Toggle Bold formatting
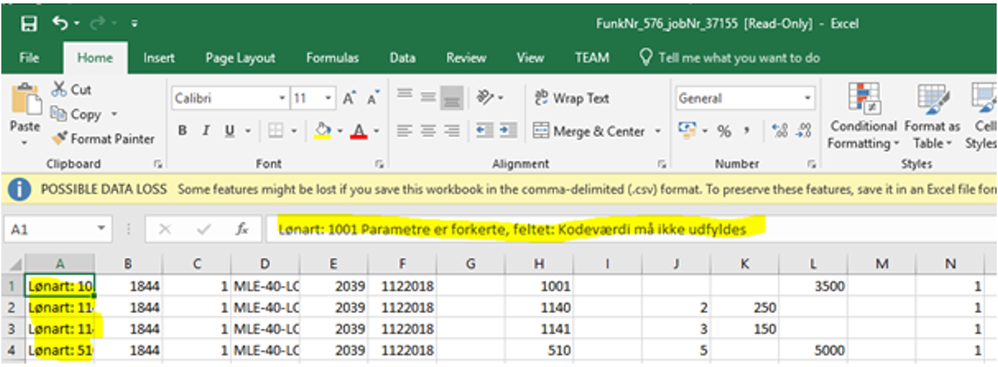The image size is (998, 367). point(183,131)
